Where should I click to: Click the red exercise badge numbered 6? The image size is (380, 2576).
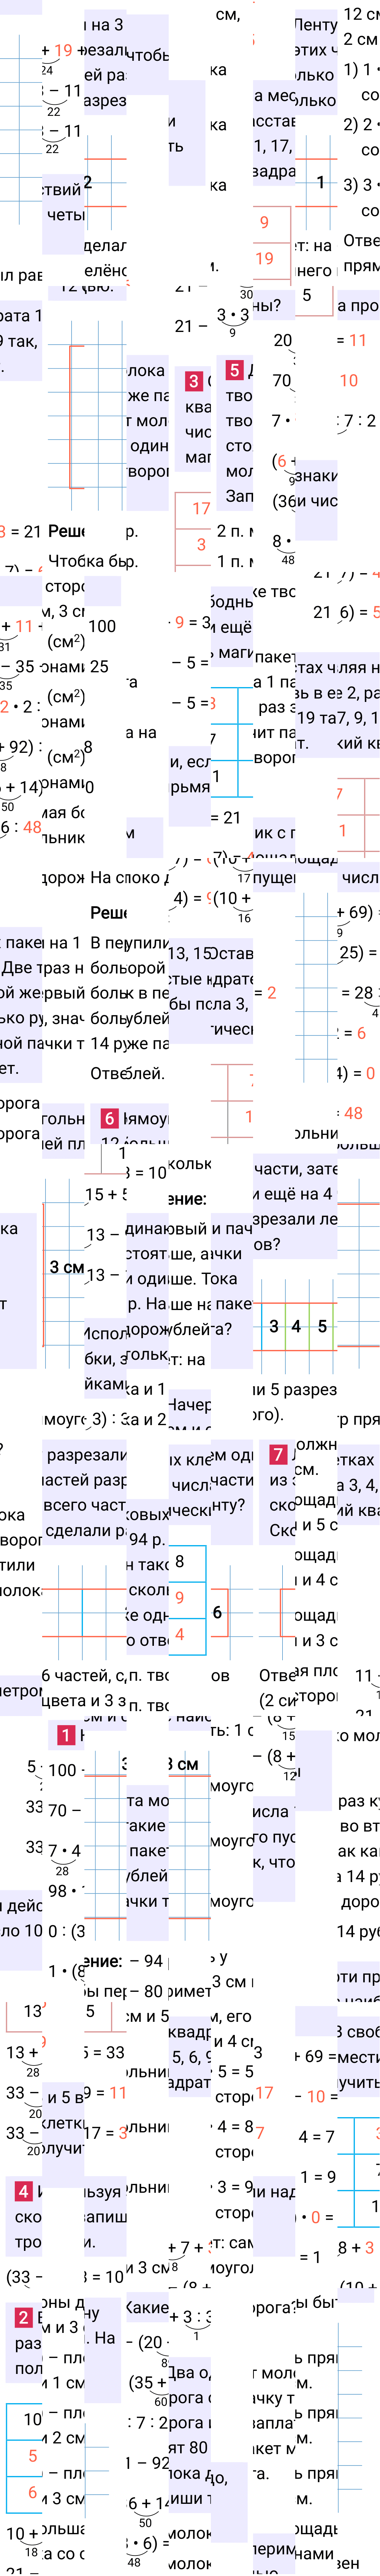(109, 1118)
